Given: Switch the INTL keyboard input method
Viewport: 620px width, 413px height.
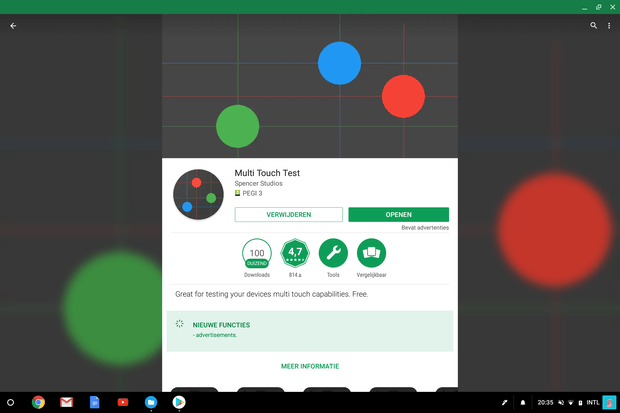Looking at the screenshot, I should 593,403.
